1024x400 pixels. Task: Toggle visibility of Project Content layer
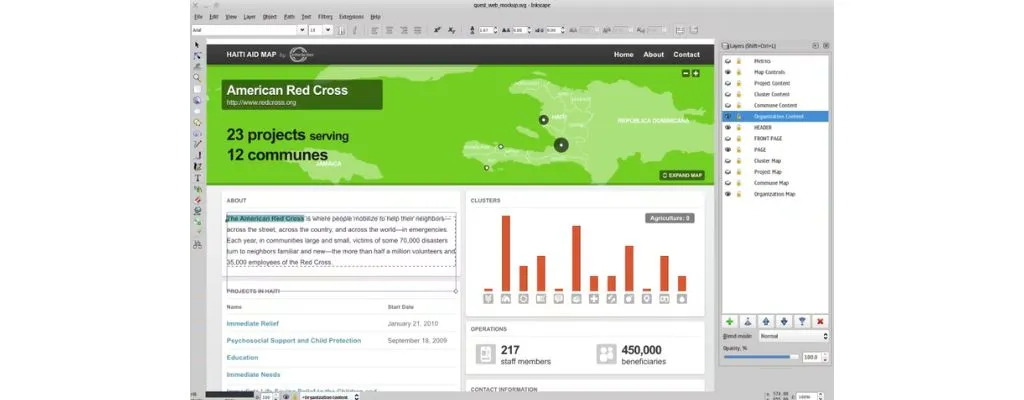[728, 83]
